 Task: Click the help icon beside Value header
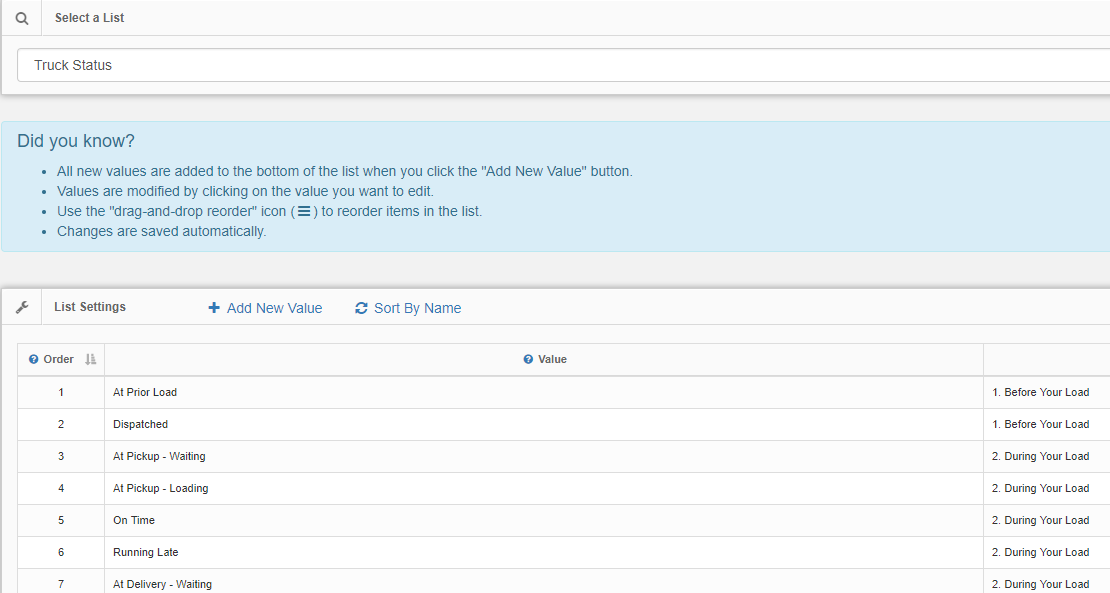pyautogui.click(x=528, y=359)
